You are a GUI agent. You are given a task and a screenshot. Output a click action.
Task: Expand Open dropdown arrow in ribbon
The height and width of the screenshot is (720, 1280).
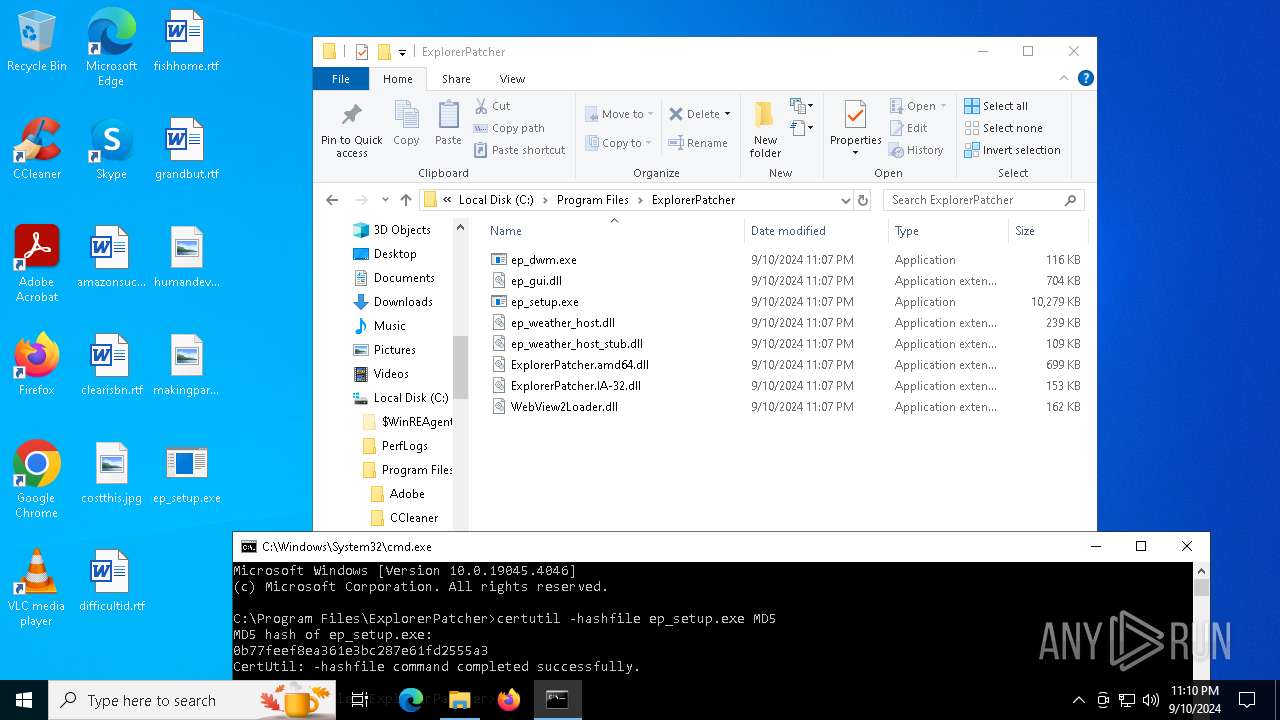(x=943, y=106)
